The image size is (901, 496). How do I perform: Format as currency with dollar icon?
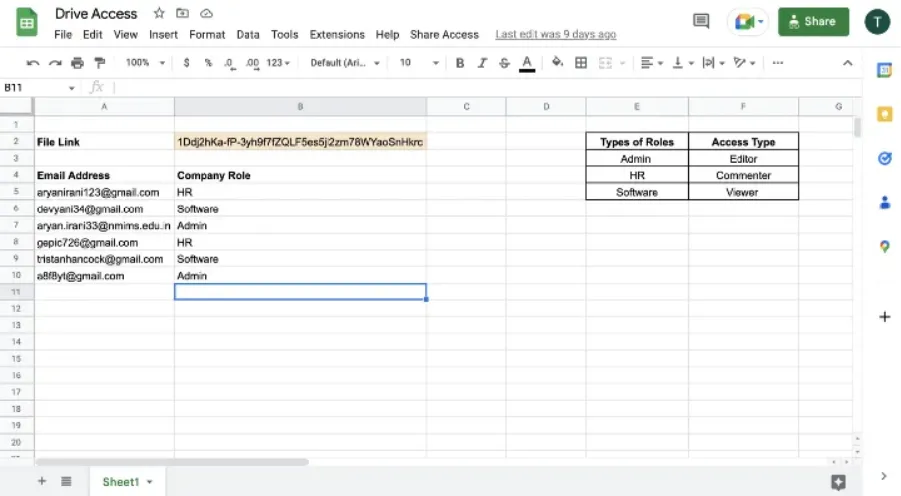(x=186, y=63)
